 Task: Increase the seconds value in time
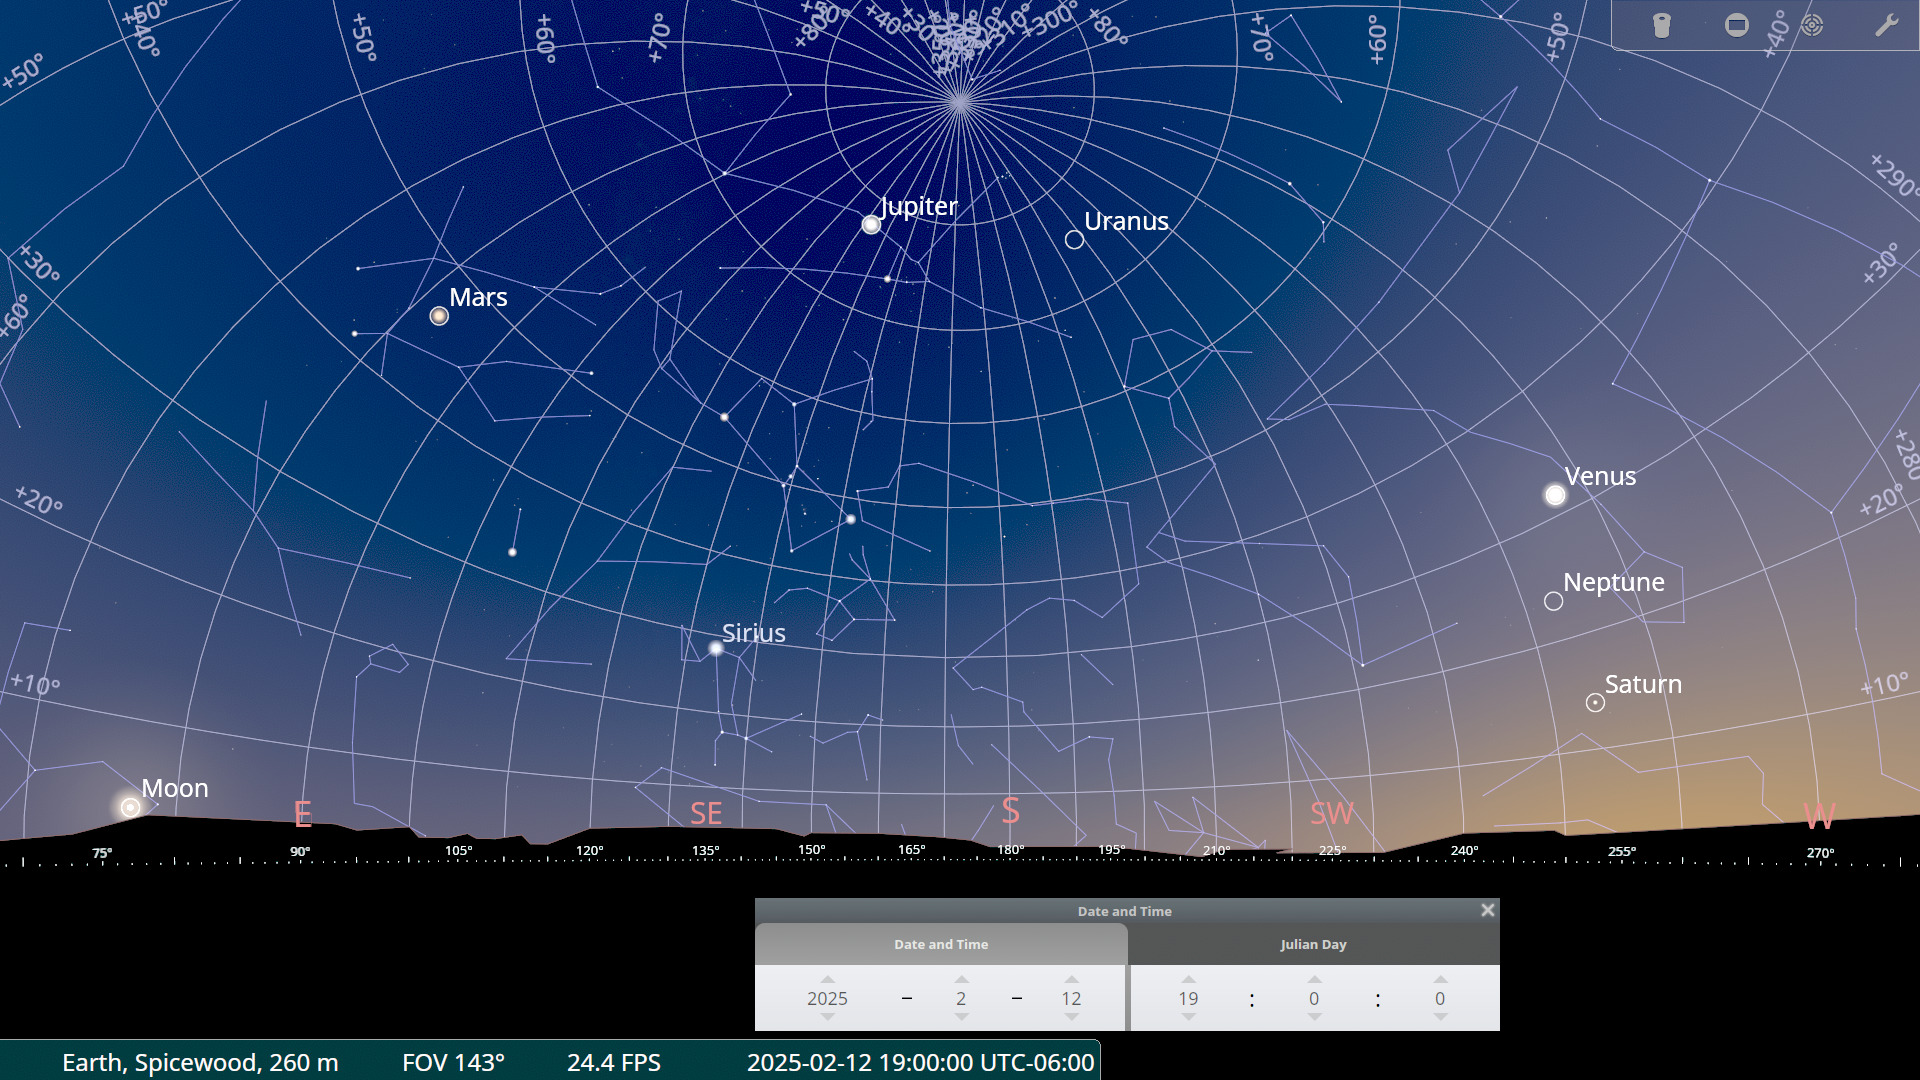click(x=1440, y=980)
